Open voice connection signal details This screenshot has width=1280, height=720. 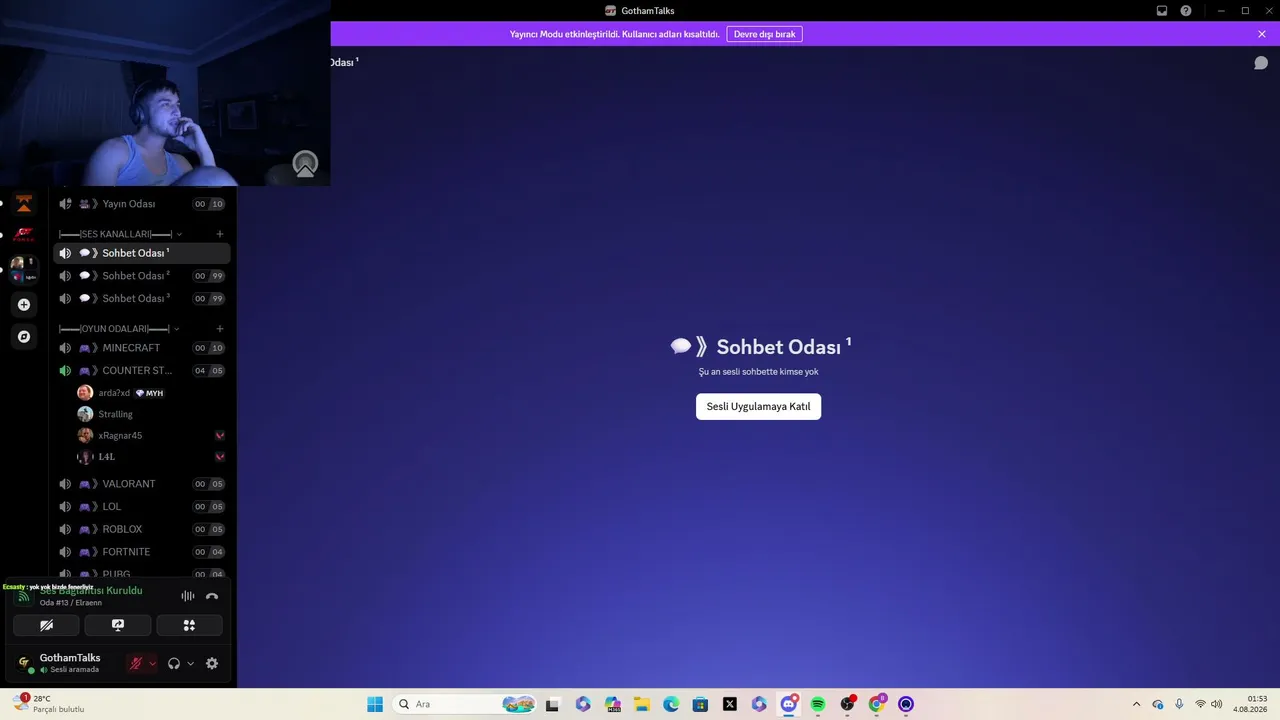pos(23,597)
